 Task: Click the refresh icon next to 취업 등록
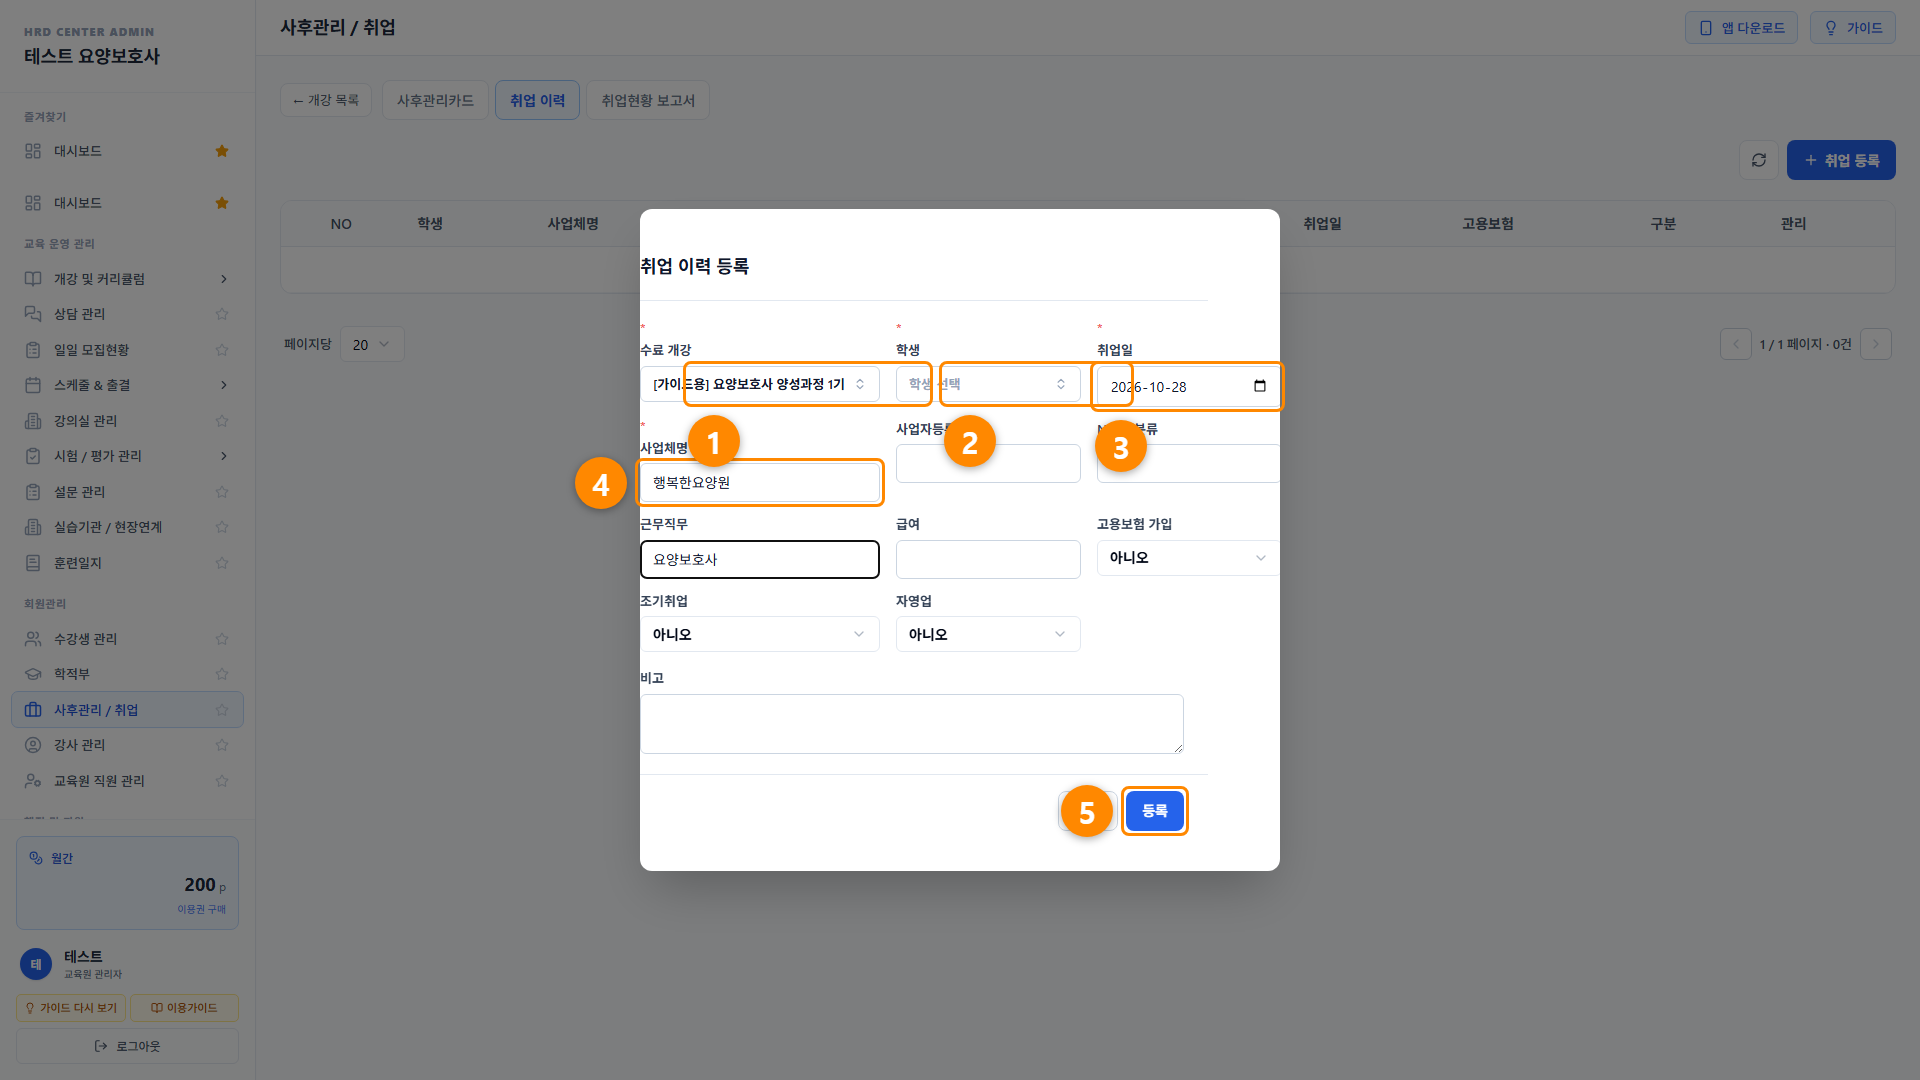(1759, 160)
